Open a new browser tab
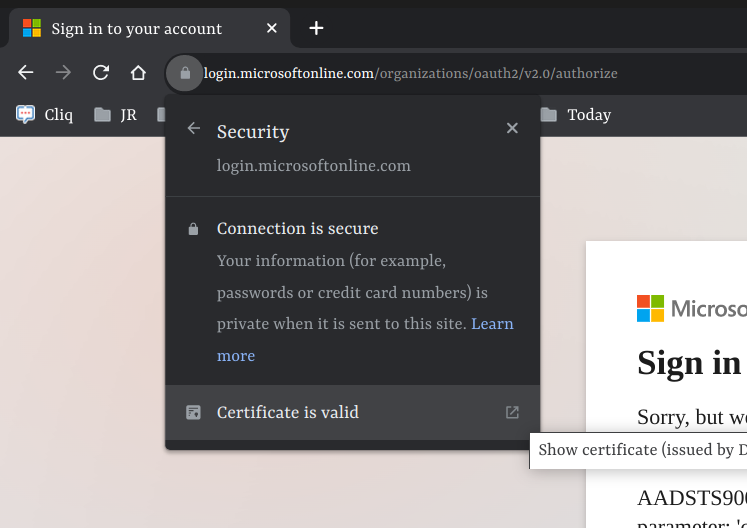The image size is (747, 528). [x=316, y=28]
